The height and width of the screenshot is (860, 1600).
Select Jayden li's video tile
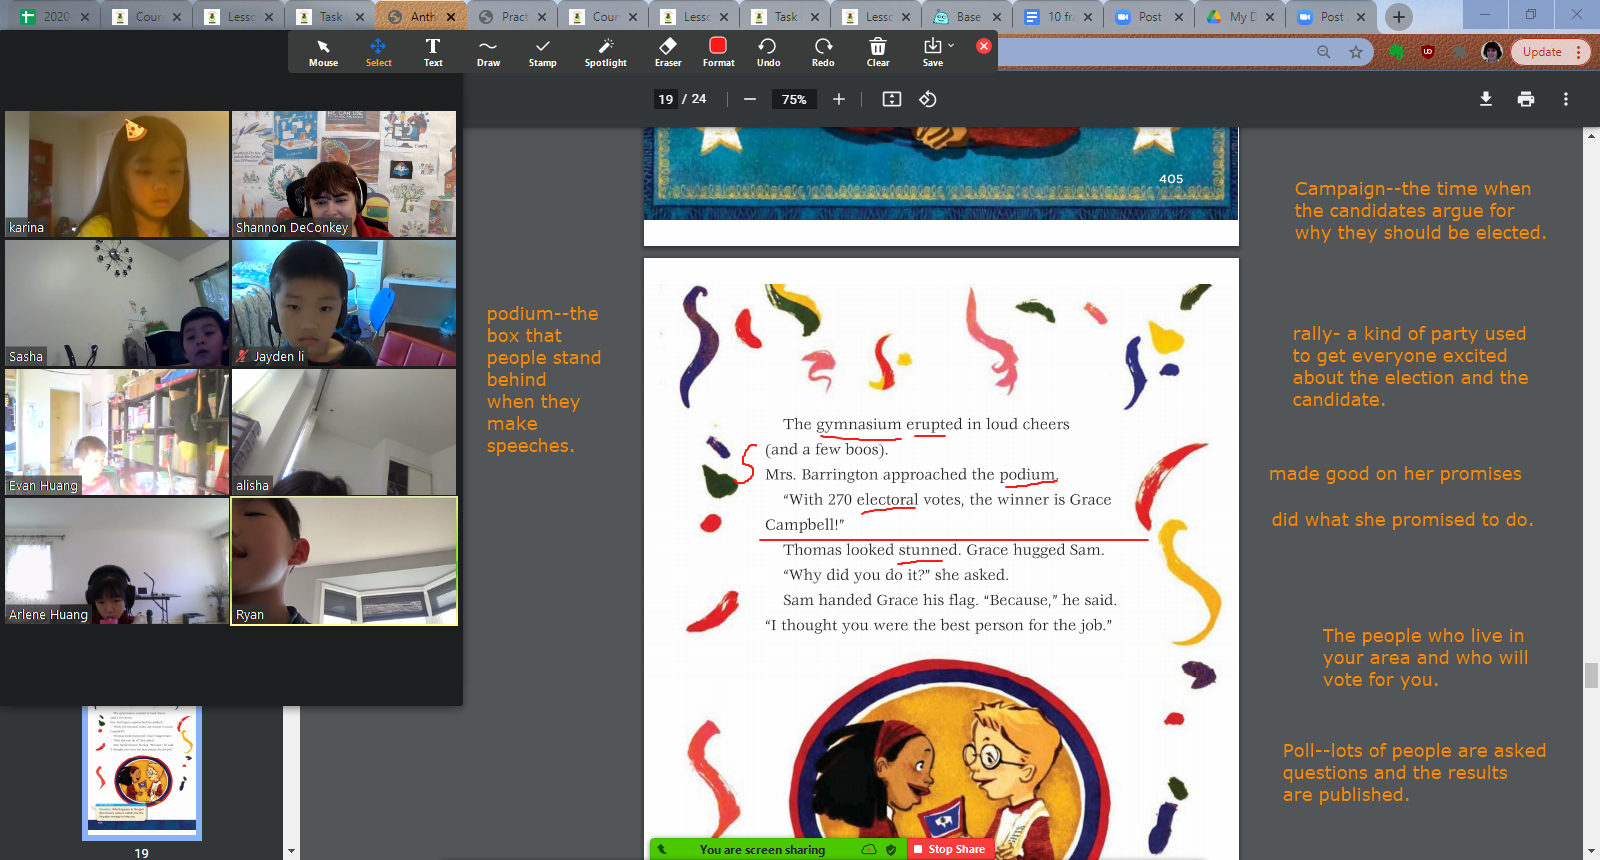click(344, 303)
